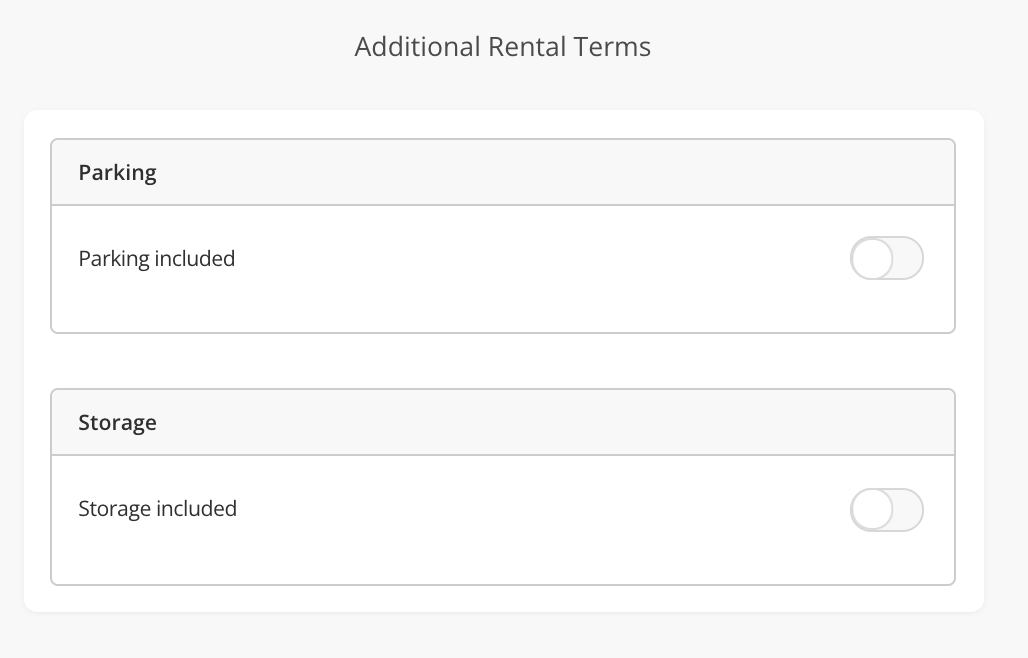Screen dimensions: 1028x658
Task: Turn on the toggle in the Storage section
Action: (x=886, y=509)
